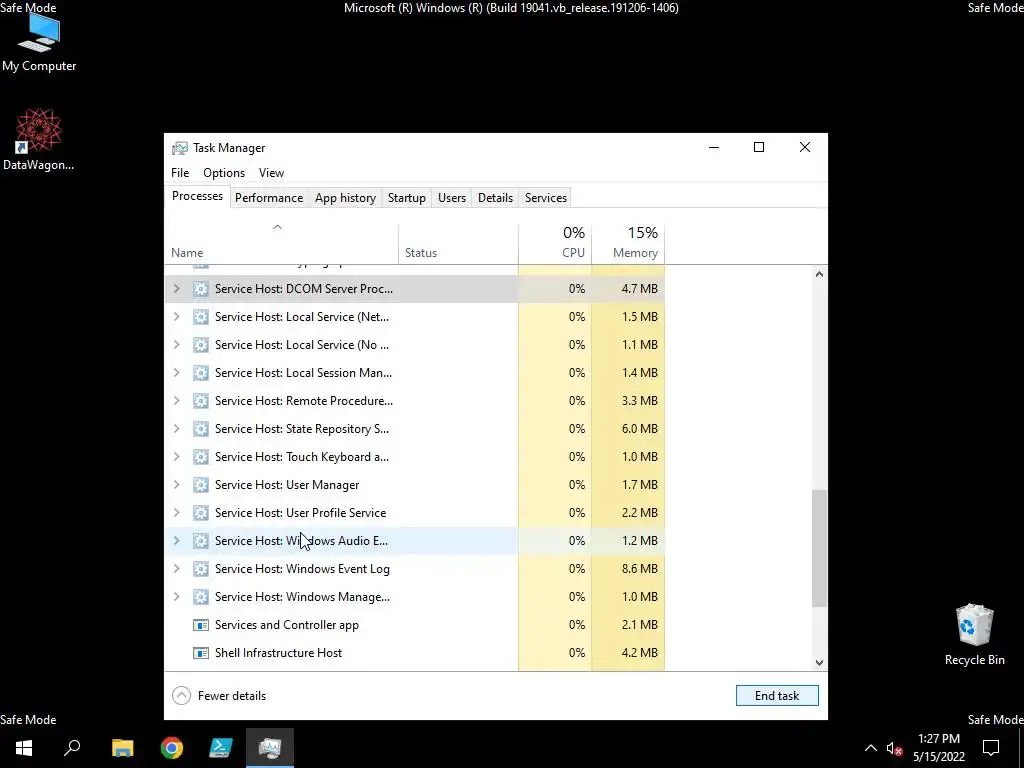
Task: Click the 8.6 MB memory value
Action: click(x=639, y=569)
